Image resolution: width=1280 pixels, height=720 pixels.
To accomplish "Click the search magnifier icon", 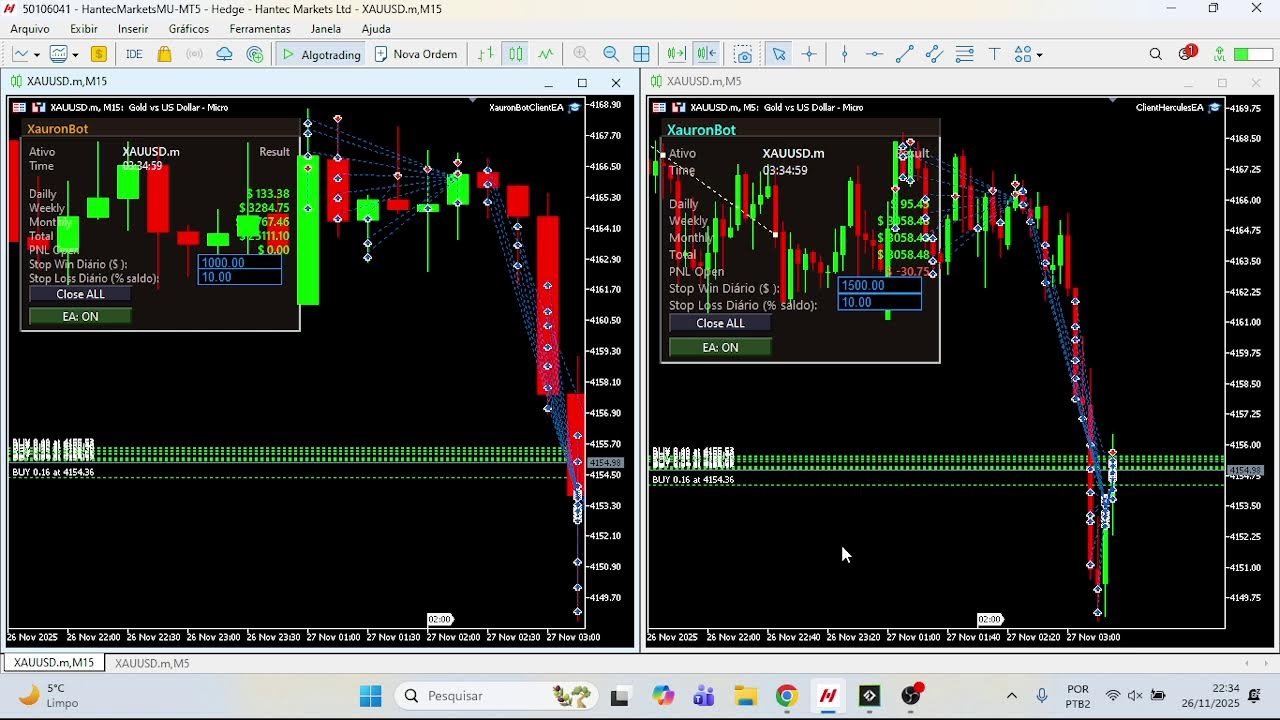I will pyautogui.click(x=1156, y=54).
